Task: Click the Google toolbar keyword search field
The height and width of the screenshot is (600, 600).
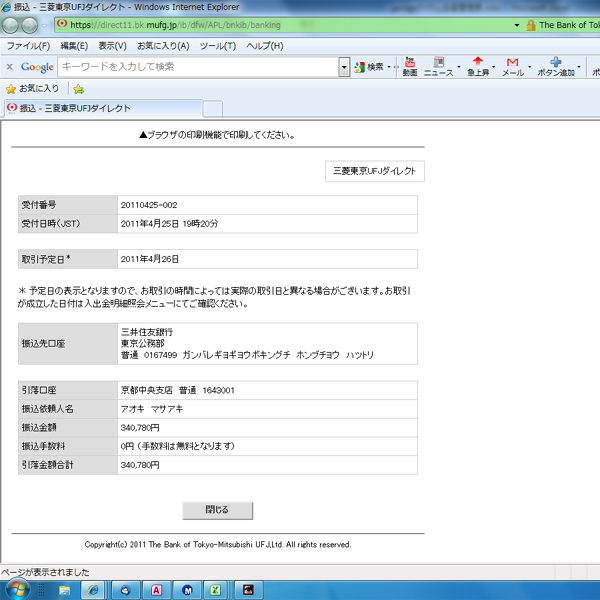Action: pos(199,67)
